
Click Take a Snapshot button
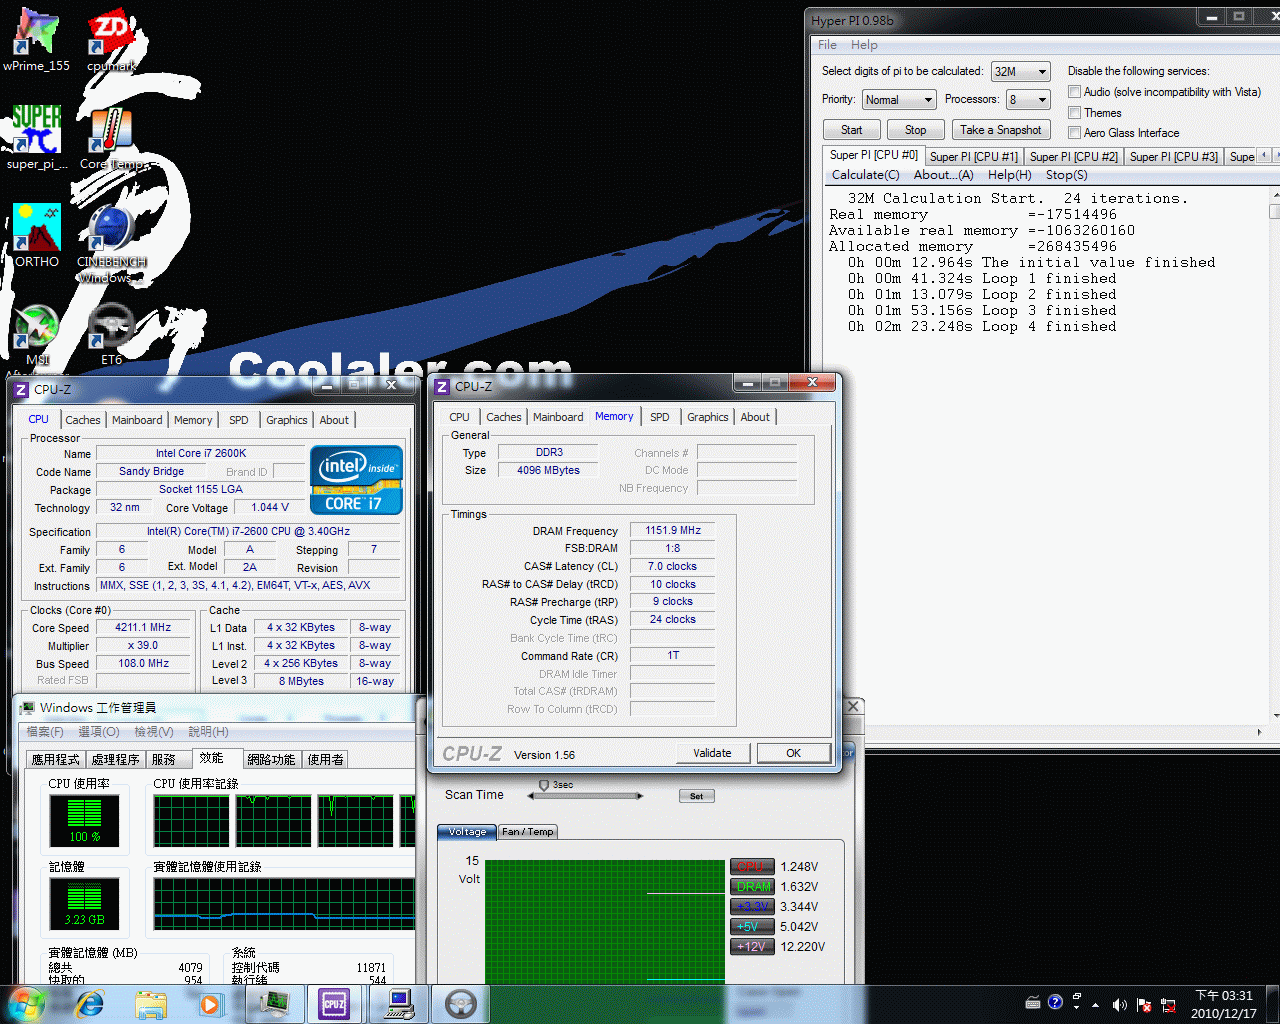coord(1000,130)
